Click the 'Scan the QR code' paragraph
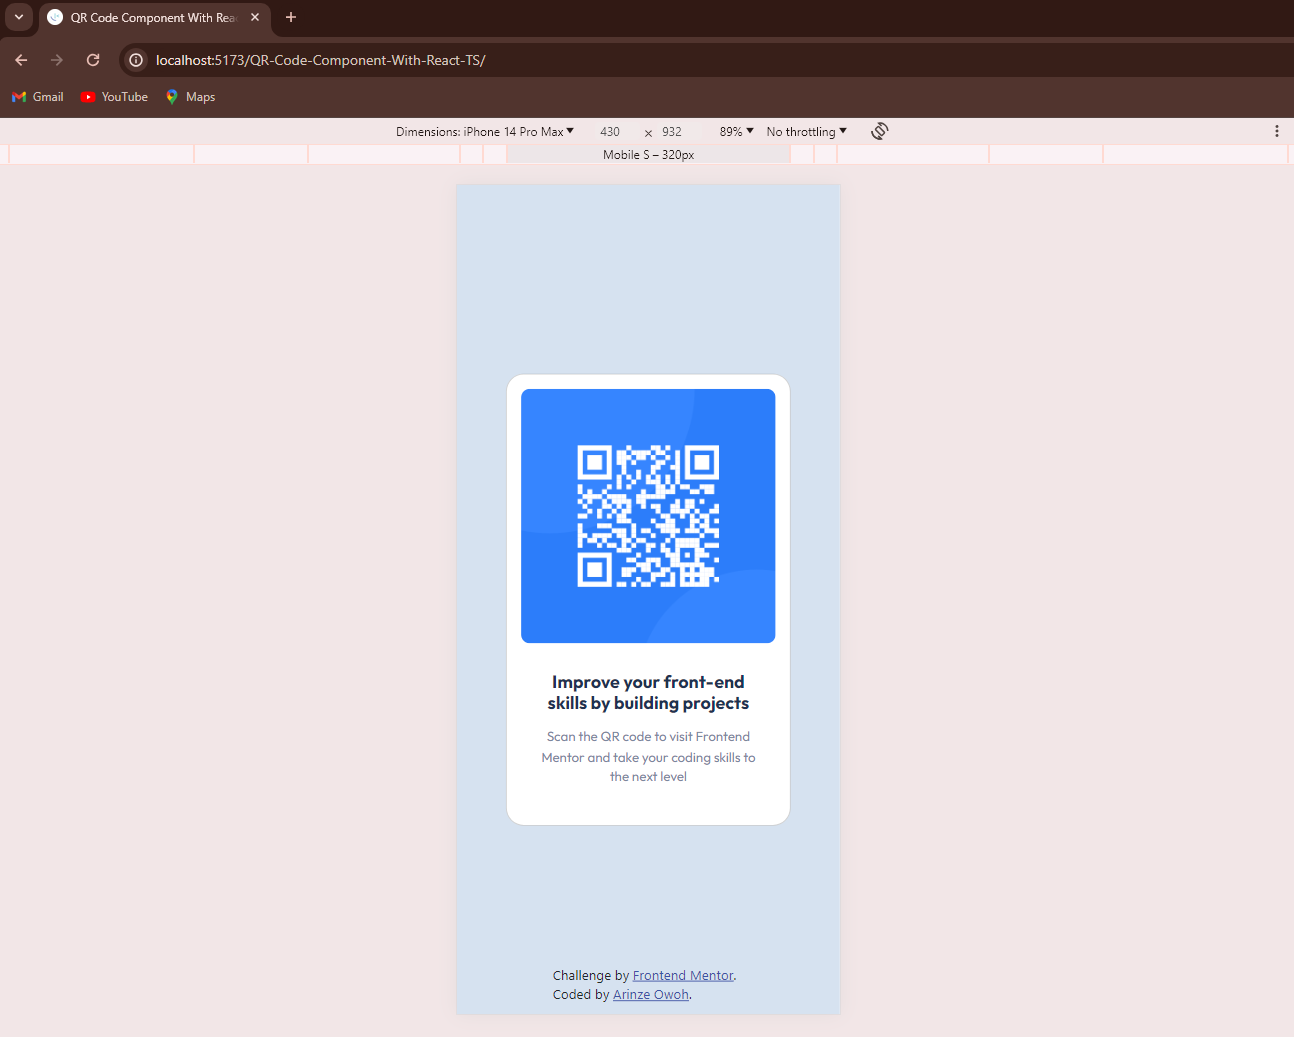Viewport: 1294px width, 1037px height. pos(648,756)
